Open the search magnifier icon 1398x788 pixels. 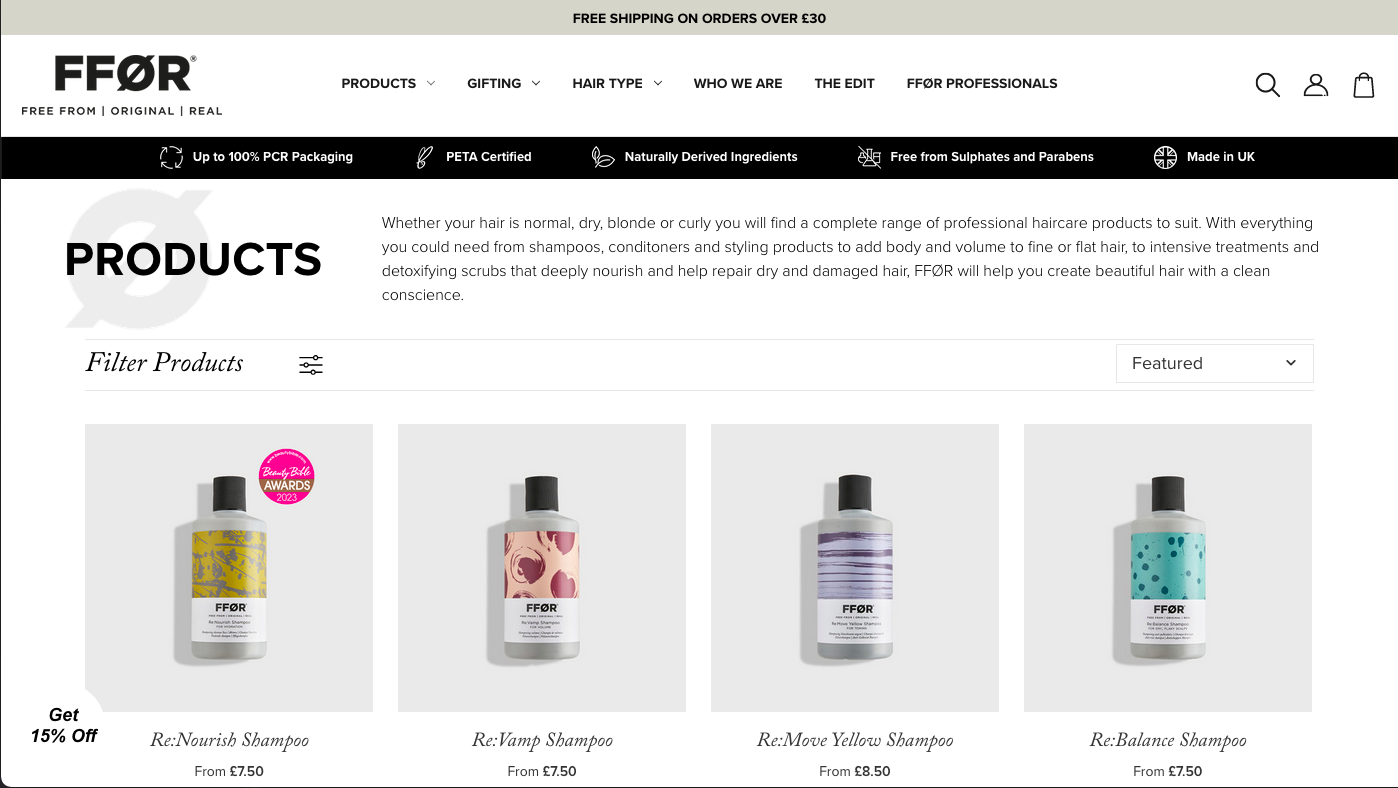tap(1267, 85)
